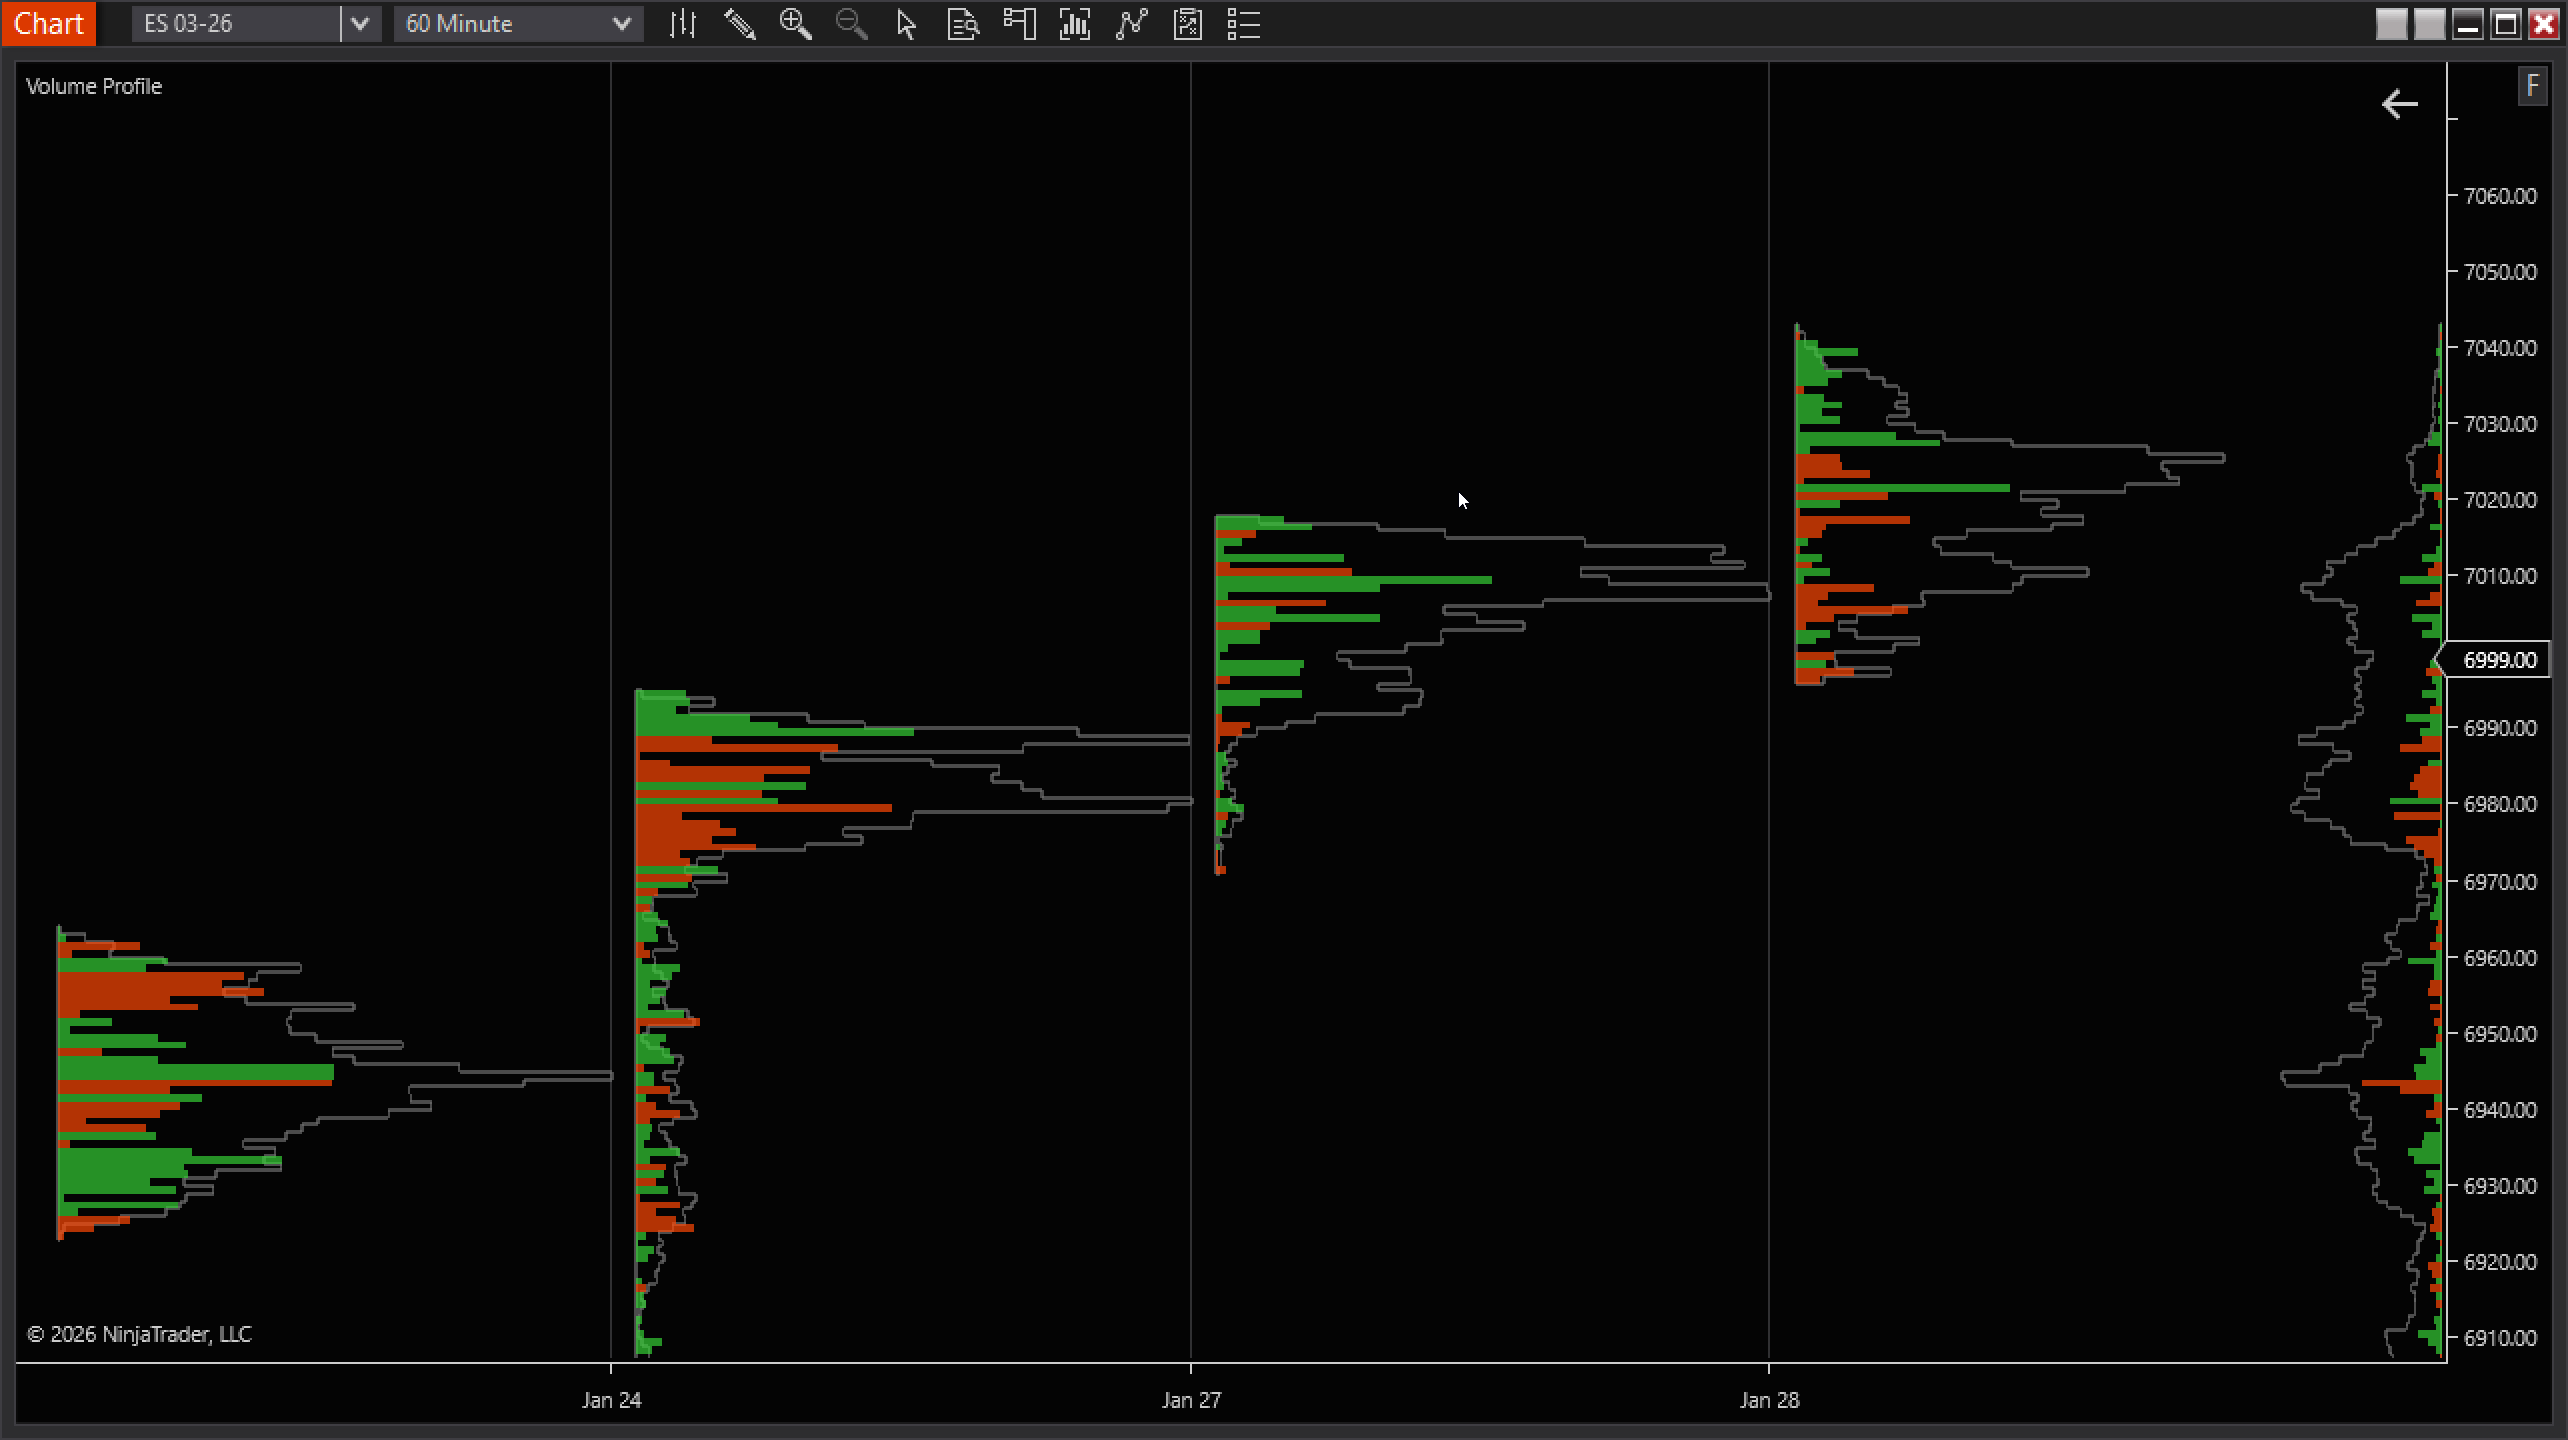Click the orange Chart tab label
The height and width of the screenshot is (1440, 2568).
pos(48,23)
